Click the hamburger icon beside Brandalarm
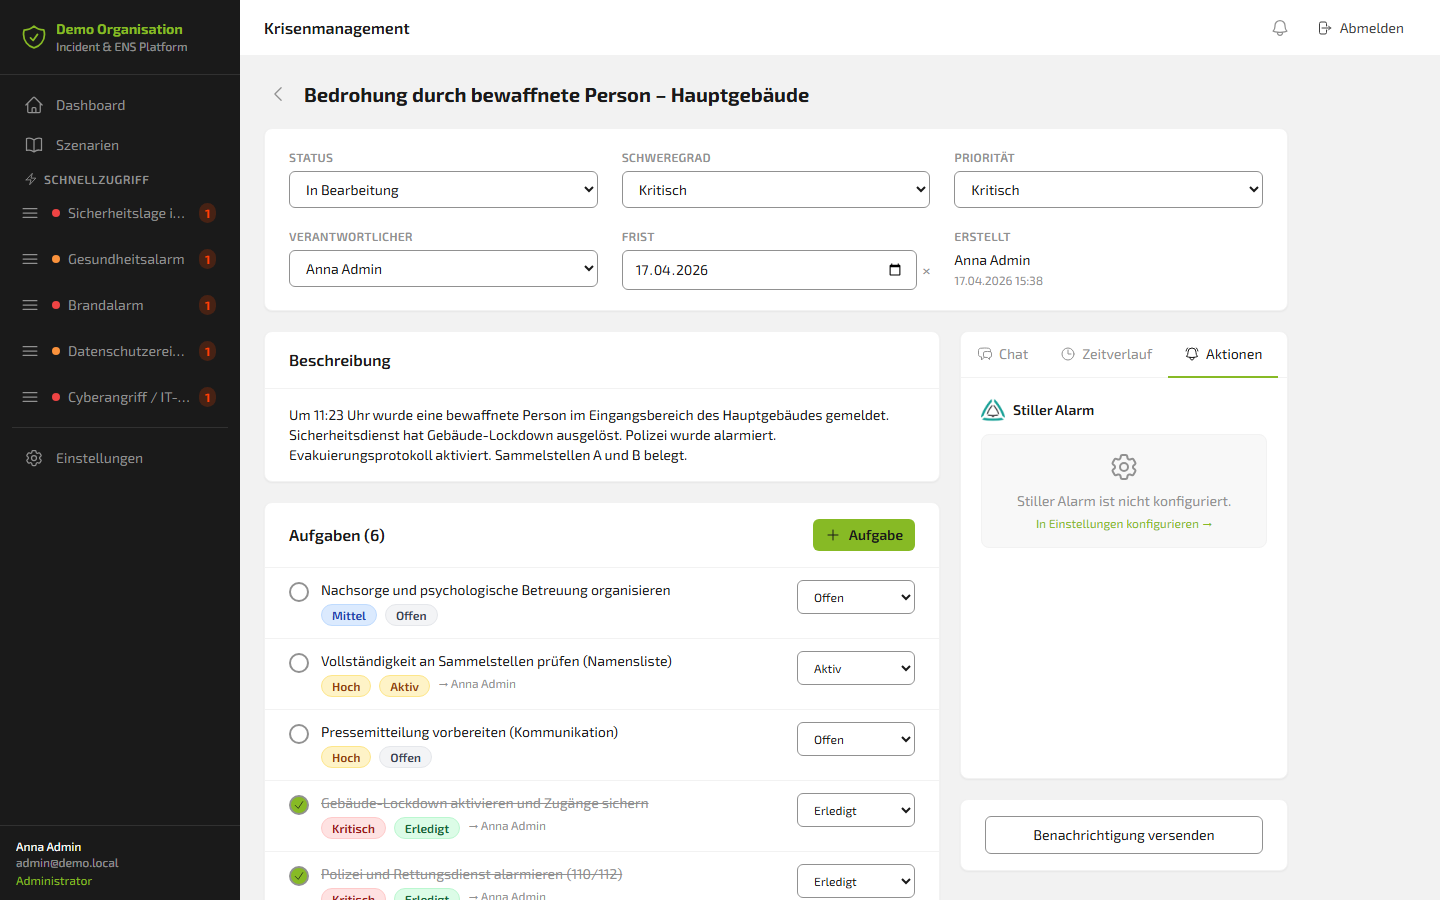 pyautogui.click(x=30, y=305)
